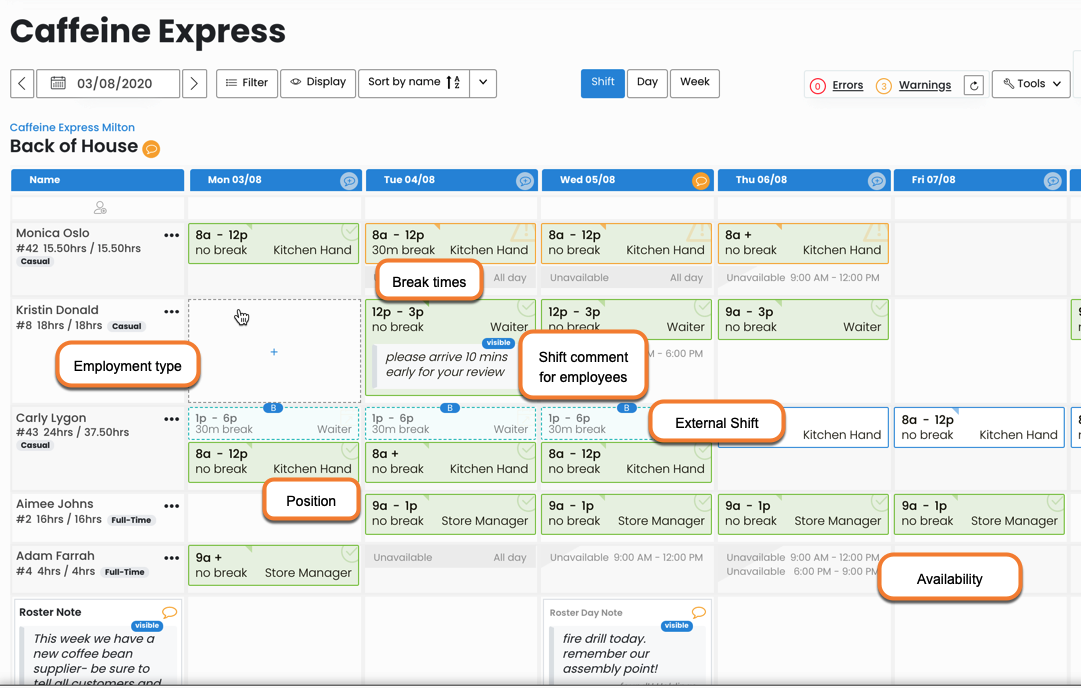Open the orange comment icon beside Back of House
Image resolution: width=1081 pixels, height=688 pixels.
pos(152,149)
